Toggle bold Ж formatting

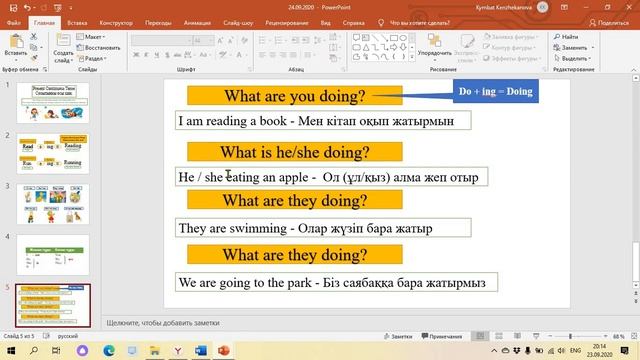tap(136, 55)
